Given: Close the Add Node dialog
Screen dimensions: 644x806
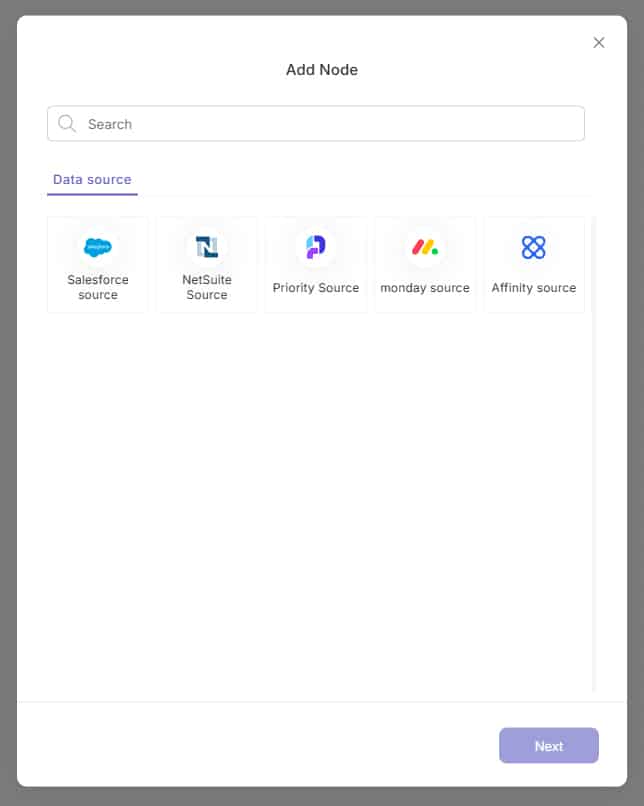Looking at the screenshot, I should coord(599,43).
